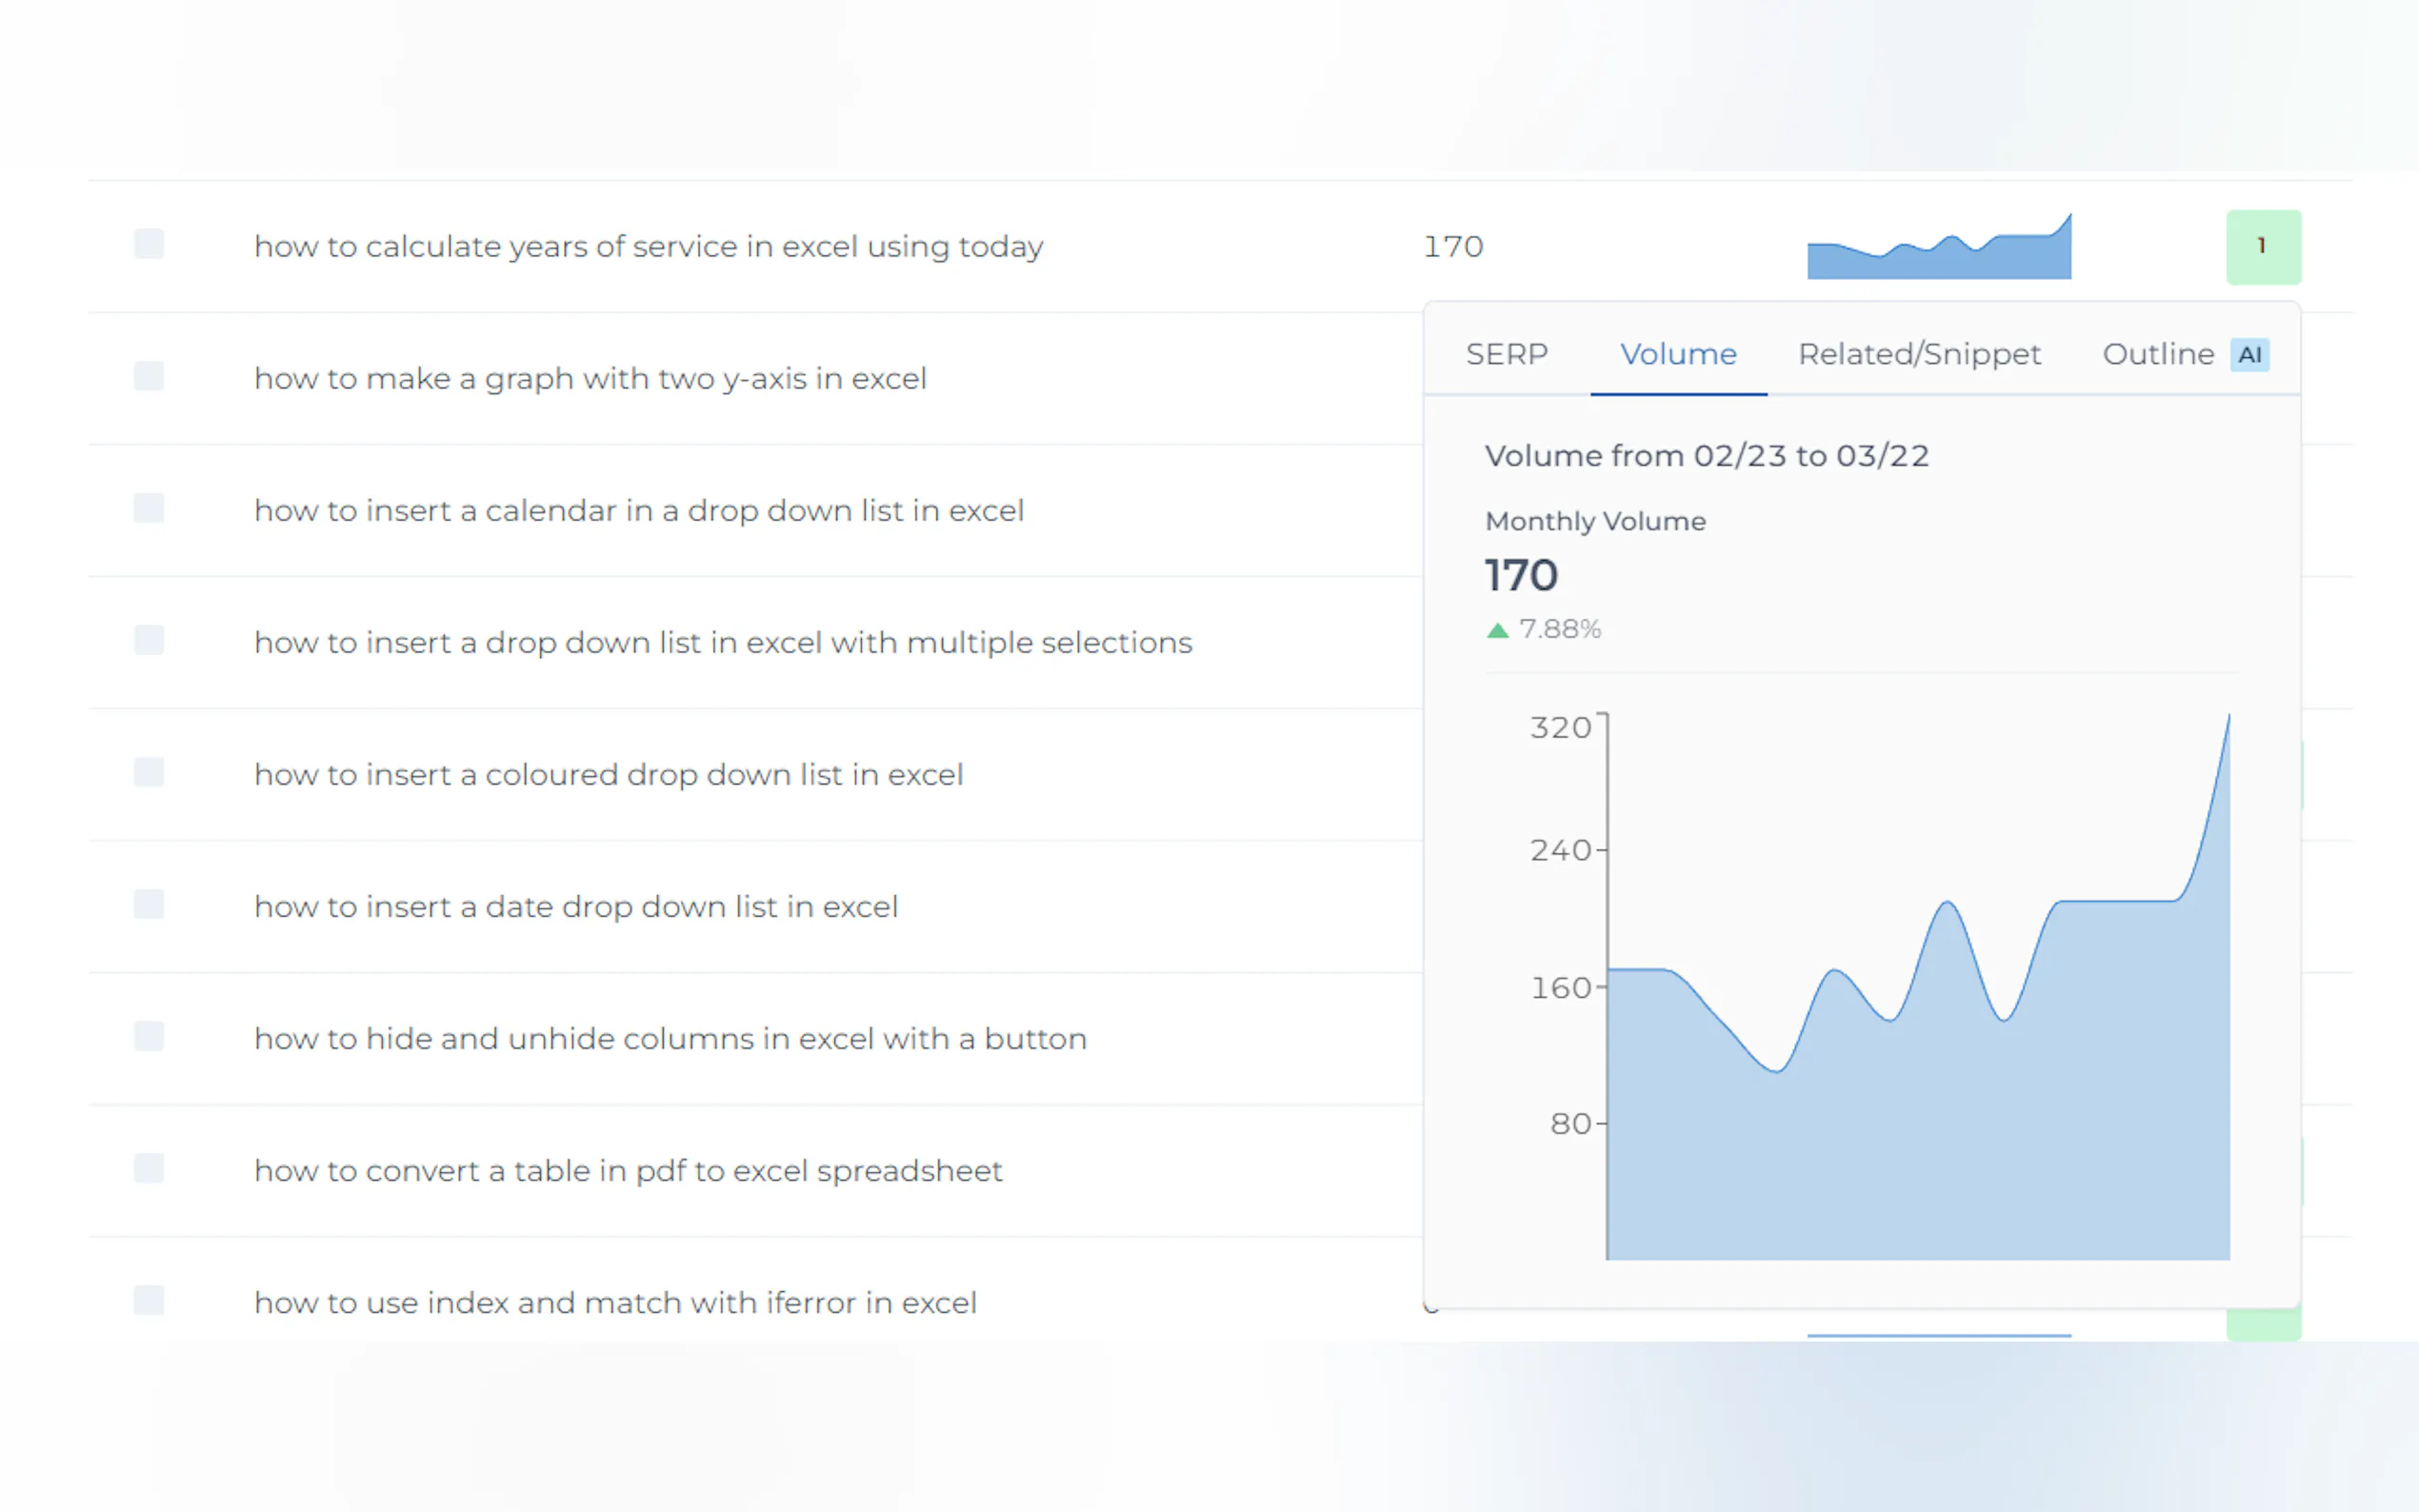
Task: Open the Related/Snippet tab
Action: [1919, 354]
